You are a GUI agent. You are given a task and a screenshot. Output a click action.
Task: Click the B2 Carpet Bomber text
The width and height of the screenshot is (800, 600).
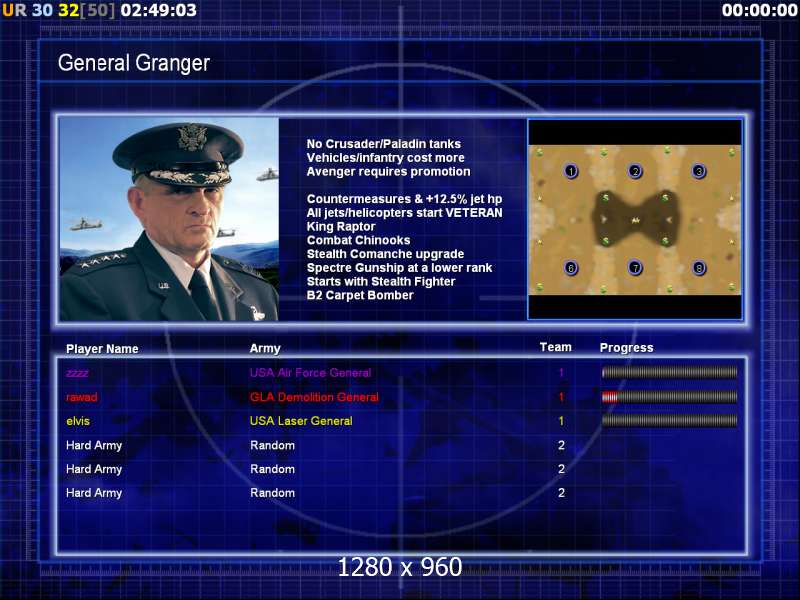(360, 295)
